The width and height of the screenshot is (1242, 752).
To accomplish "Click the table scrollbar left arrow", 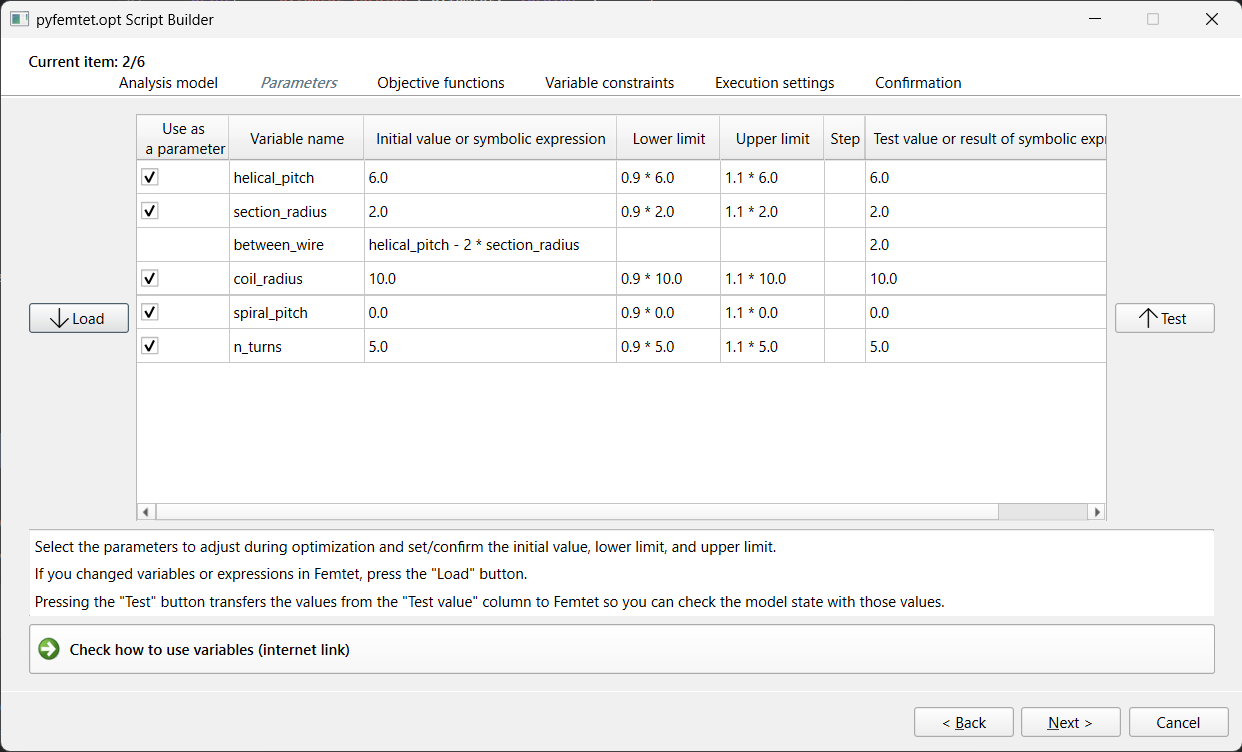I will (x=146, y=512).
